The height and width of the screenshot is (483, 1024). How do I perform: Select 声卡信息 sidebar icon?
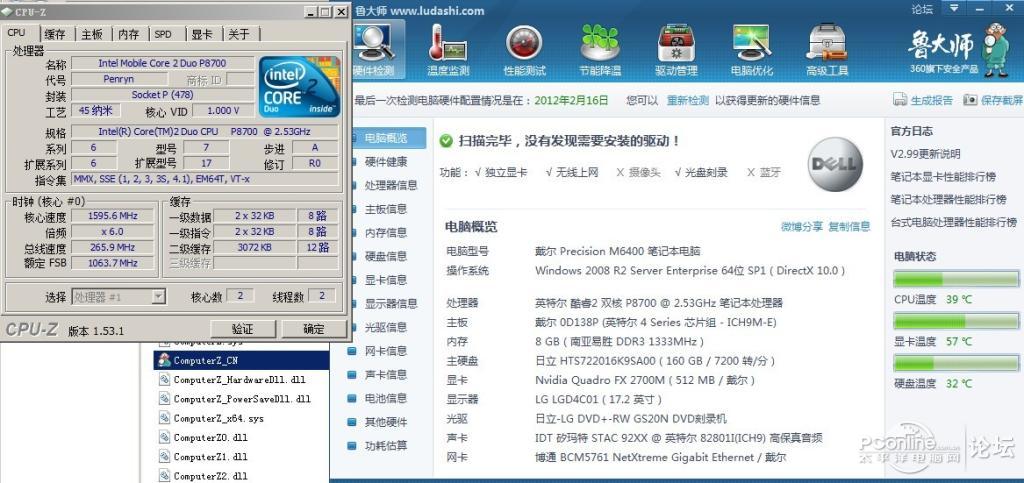[353, 375]
